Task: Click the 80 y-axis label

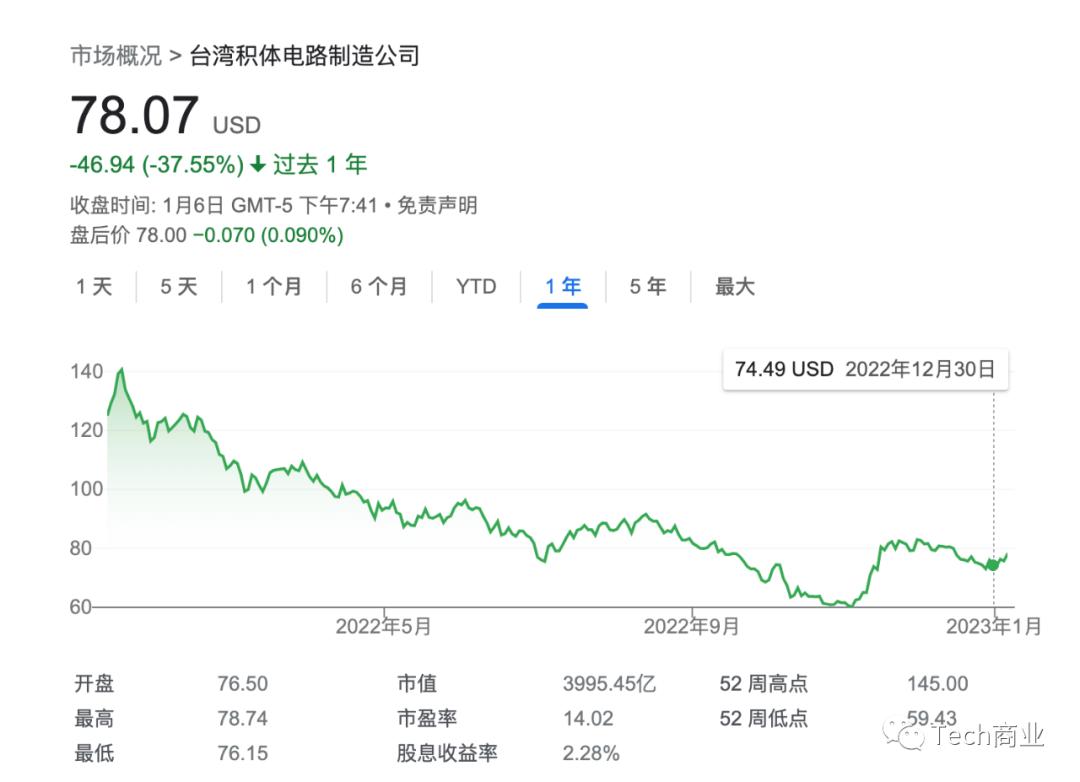Action: 81,548
